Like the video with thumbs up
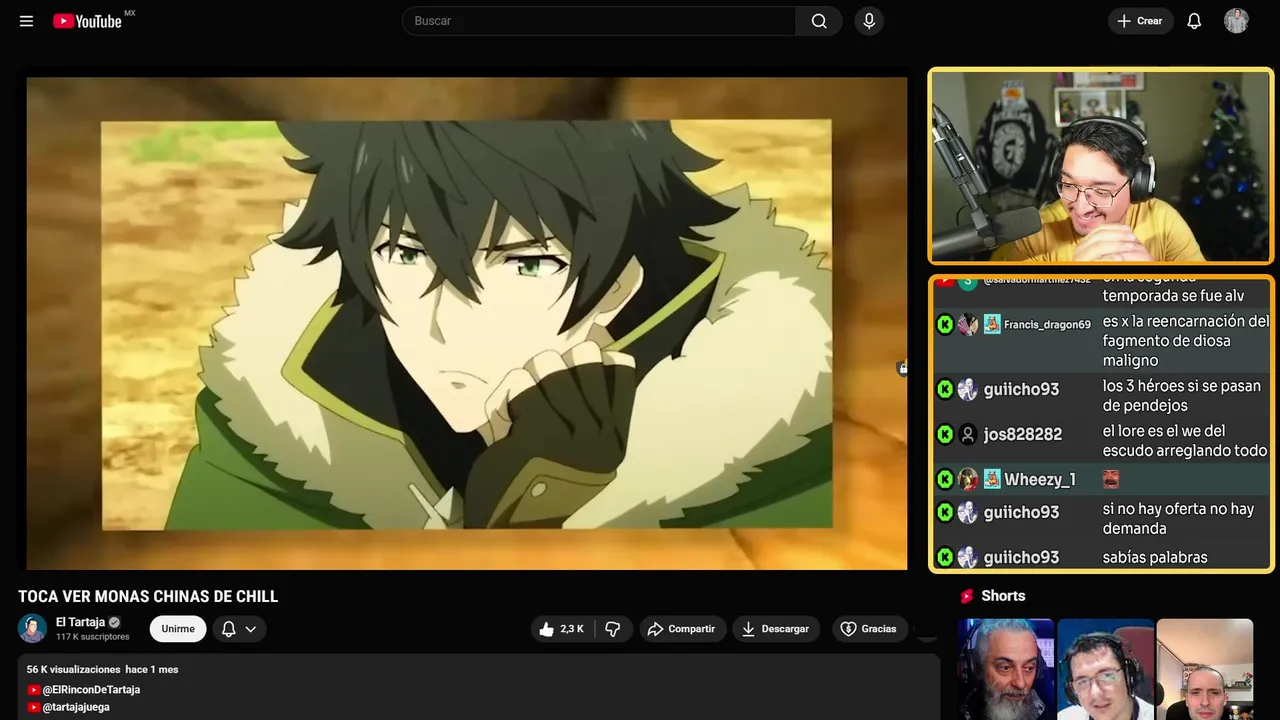The image size is (1280, 720). click(562, 629)
